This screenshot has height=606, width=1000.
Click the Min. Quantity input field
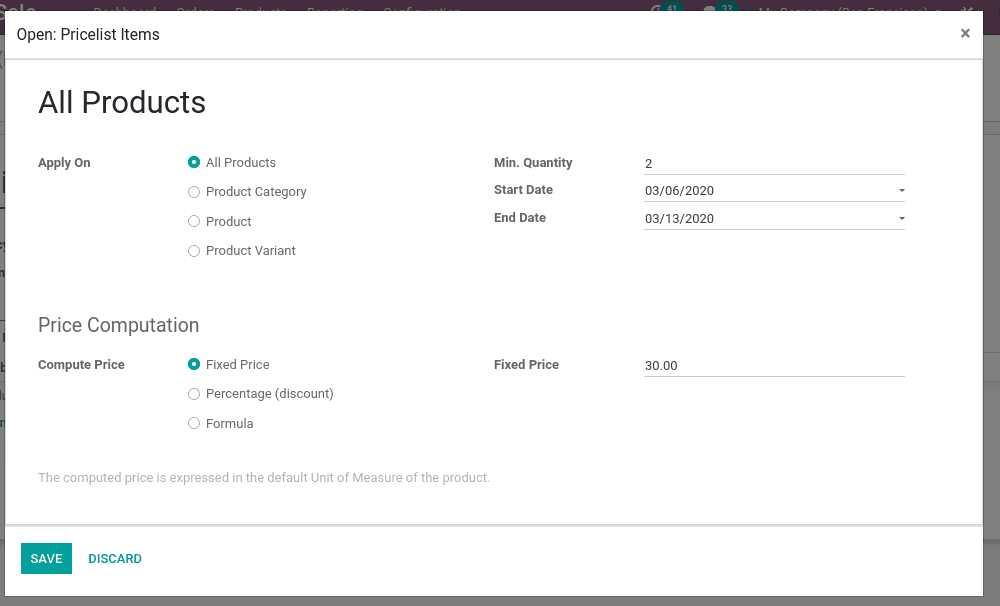click(x=774, y=164)
